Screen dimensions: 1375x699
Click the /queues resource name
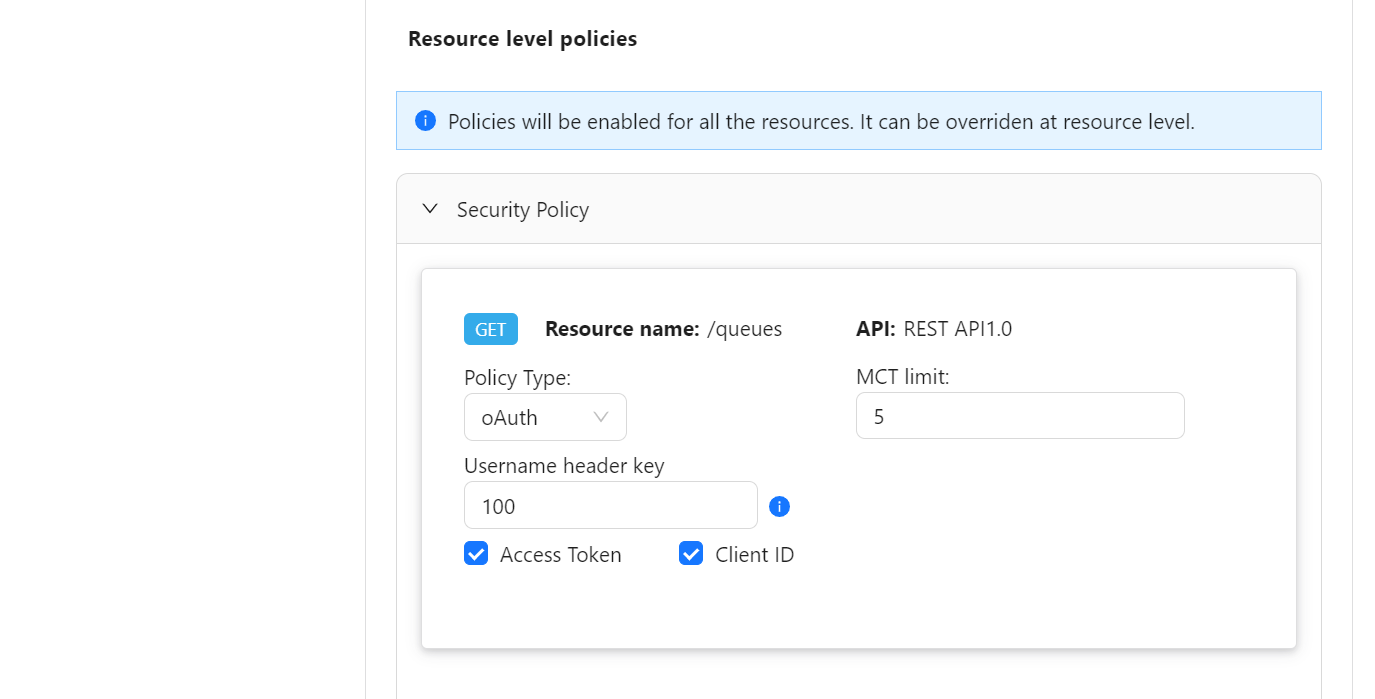744,328
